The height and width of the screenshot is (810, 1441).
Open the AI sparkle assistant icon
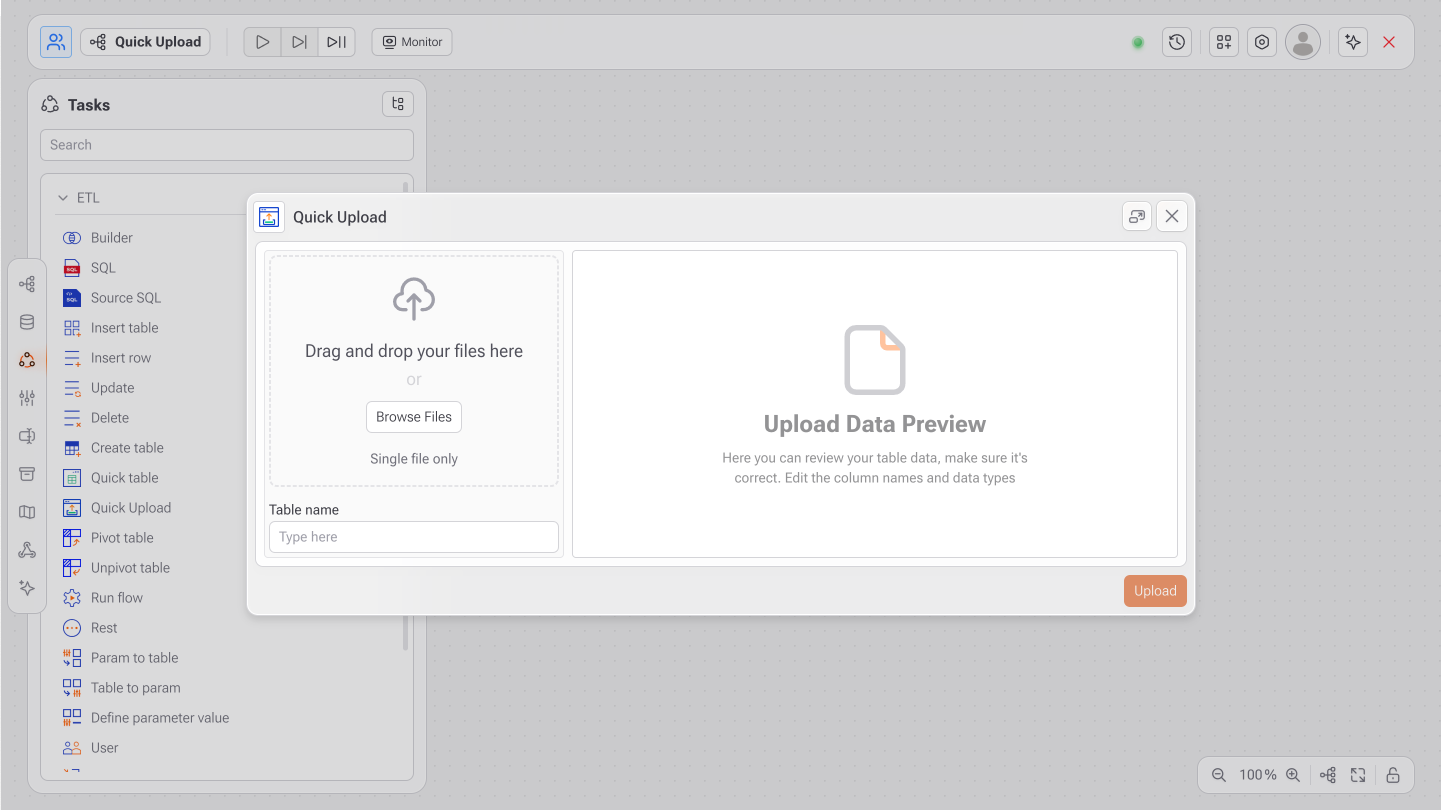[1352, 42]
